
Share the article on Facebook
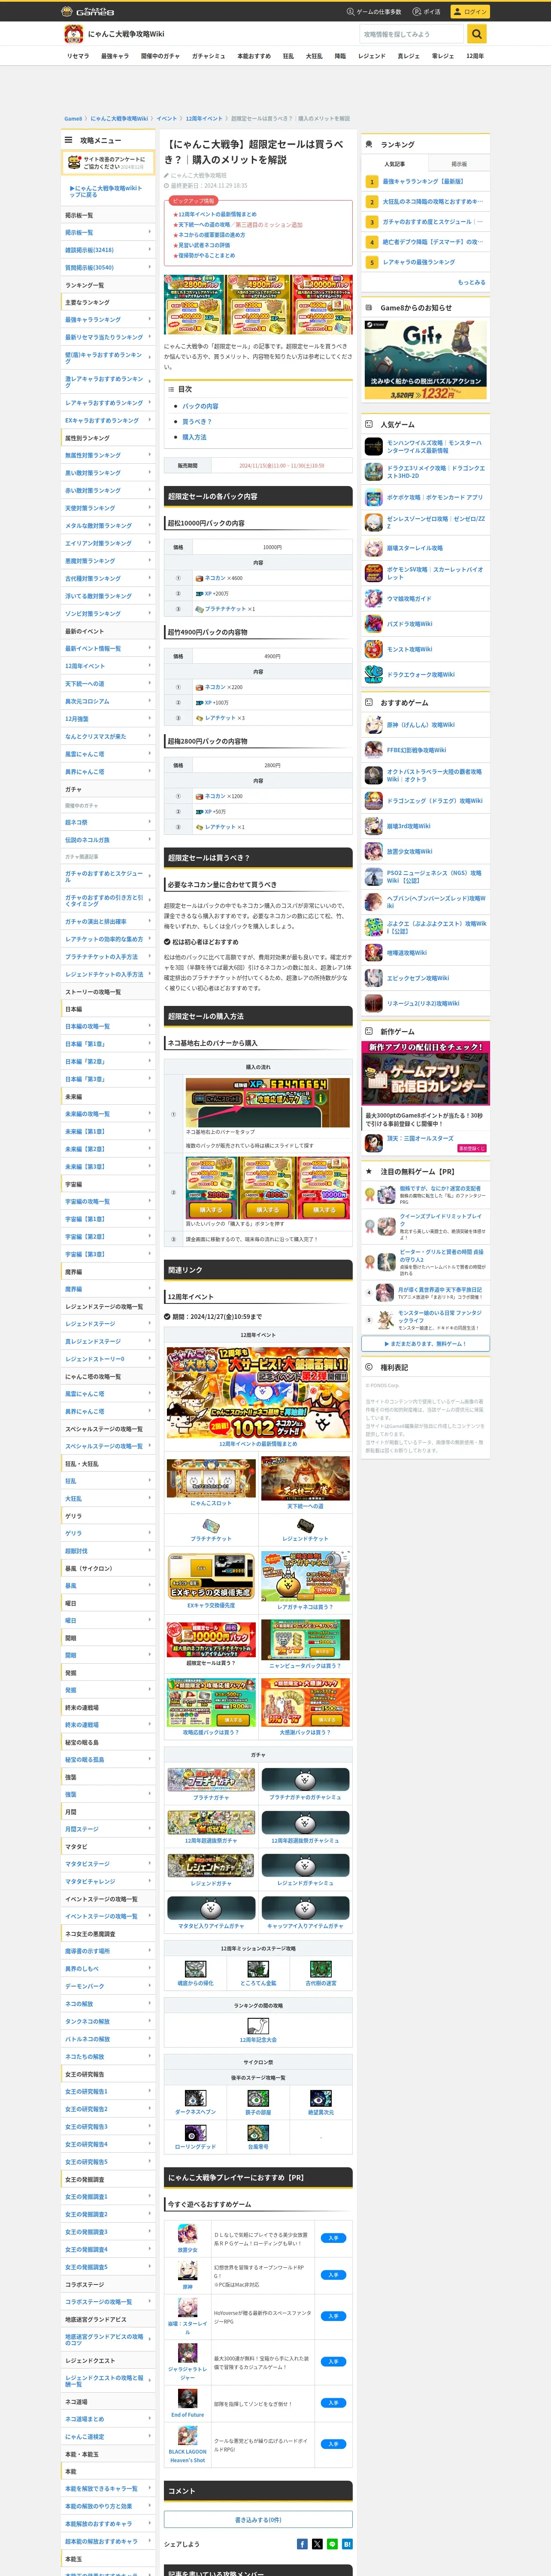tap(302, 2543)
